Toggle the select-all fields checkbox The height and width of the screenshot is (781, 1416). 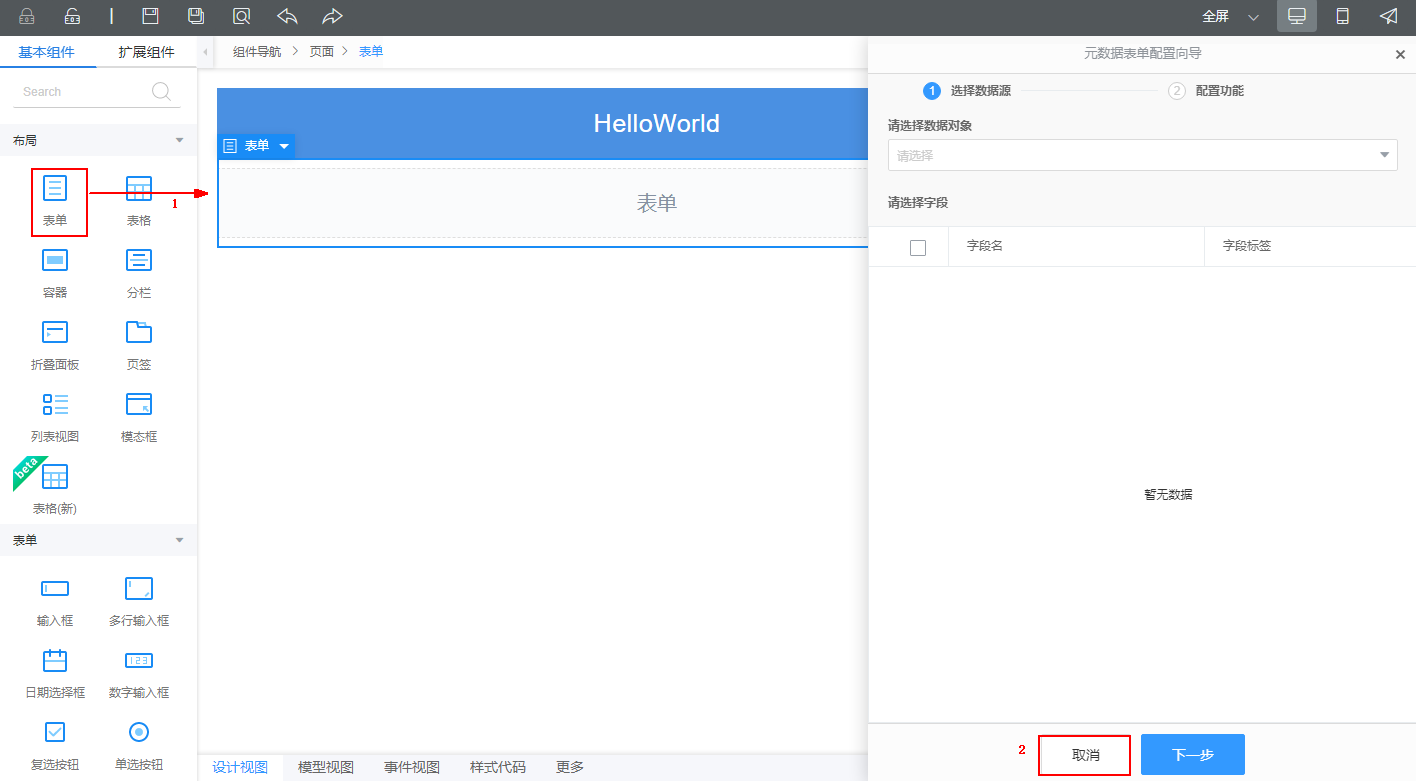918,248
